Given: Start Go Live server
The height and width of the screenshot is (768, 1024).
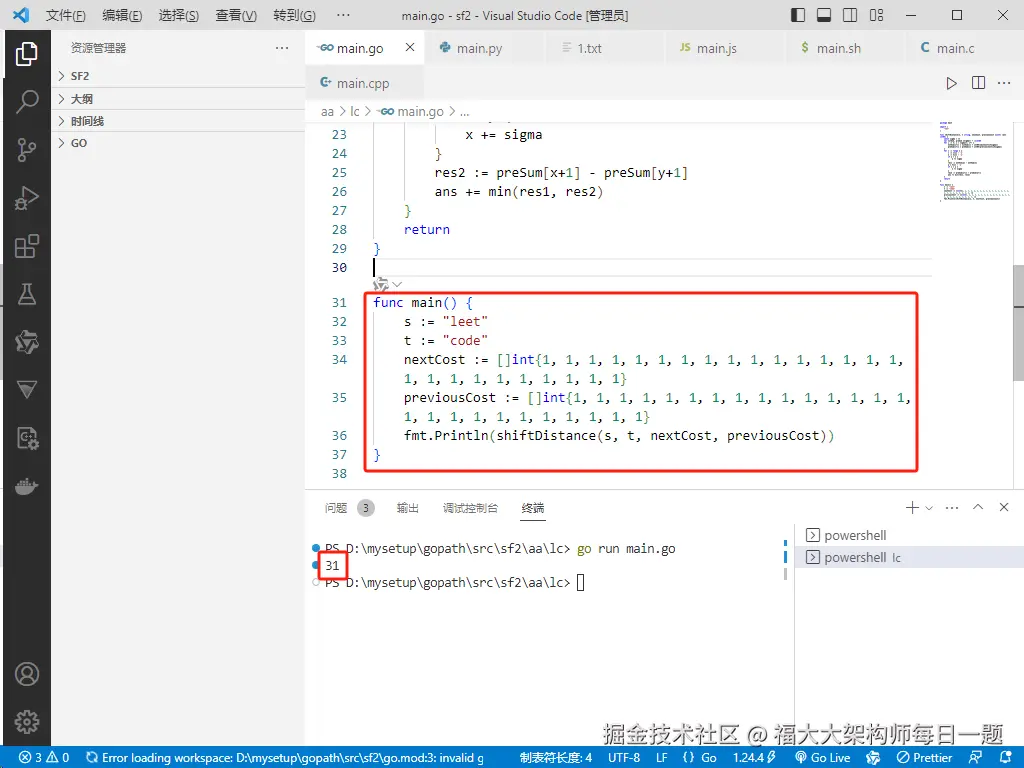Looking at the screenshot, I should point(822,758).
